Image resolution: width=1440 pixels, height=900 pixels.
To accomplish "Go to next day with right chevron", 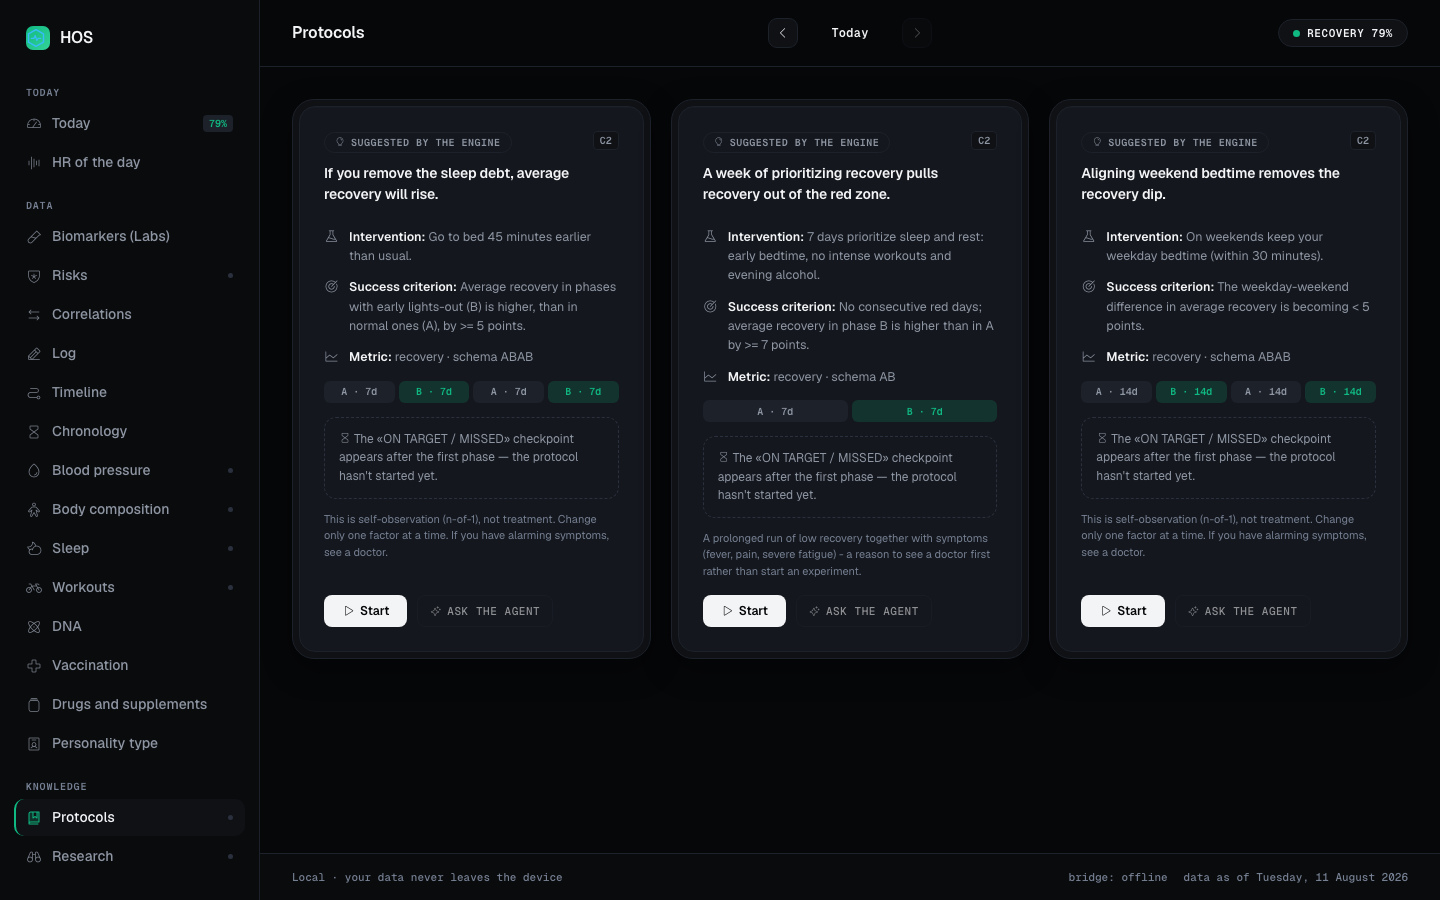I will (917, 33).
